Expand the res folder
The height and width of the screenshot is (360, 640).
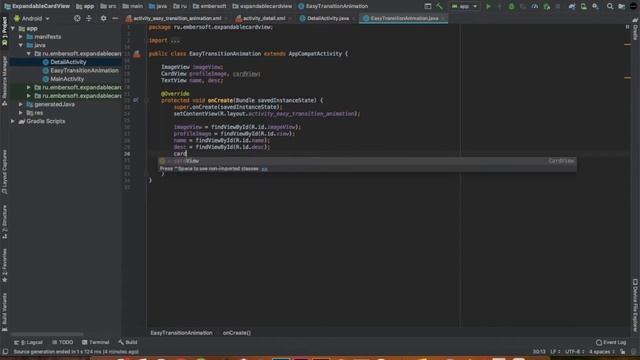point(21,113)
